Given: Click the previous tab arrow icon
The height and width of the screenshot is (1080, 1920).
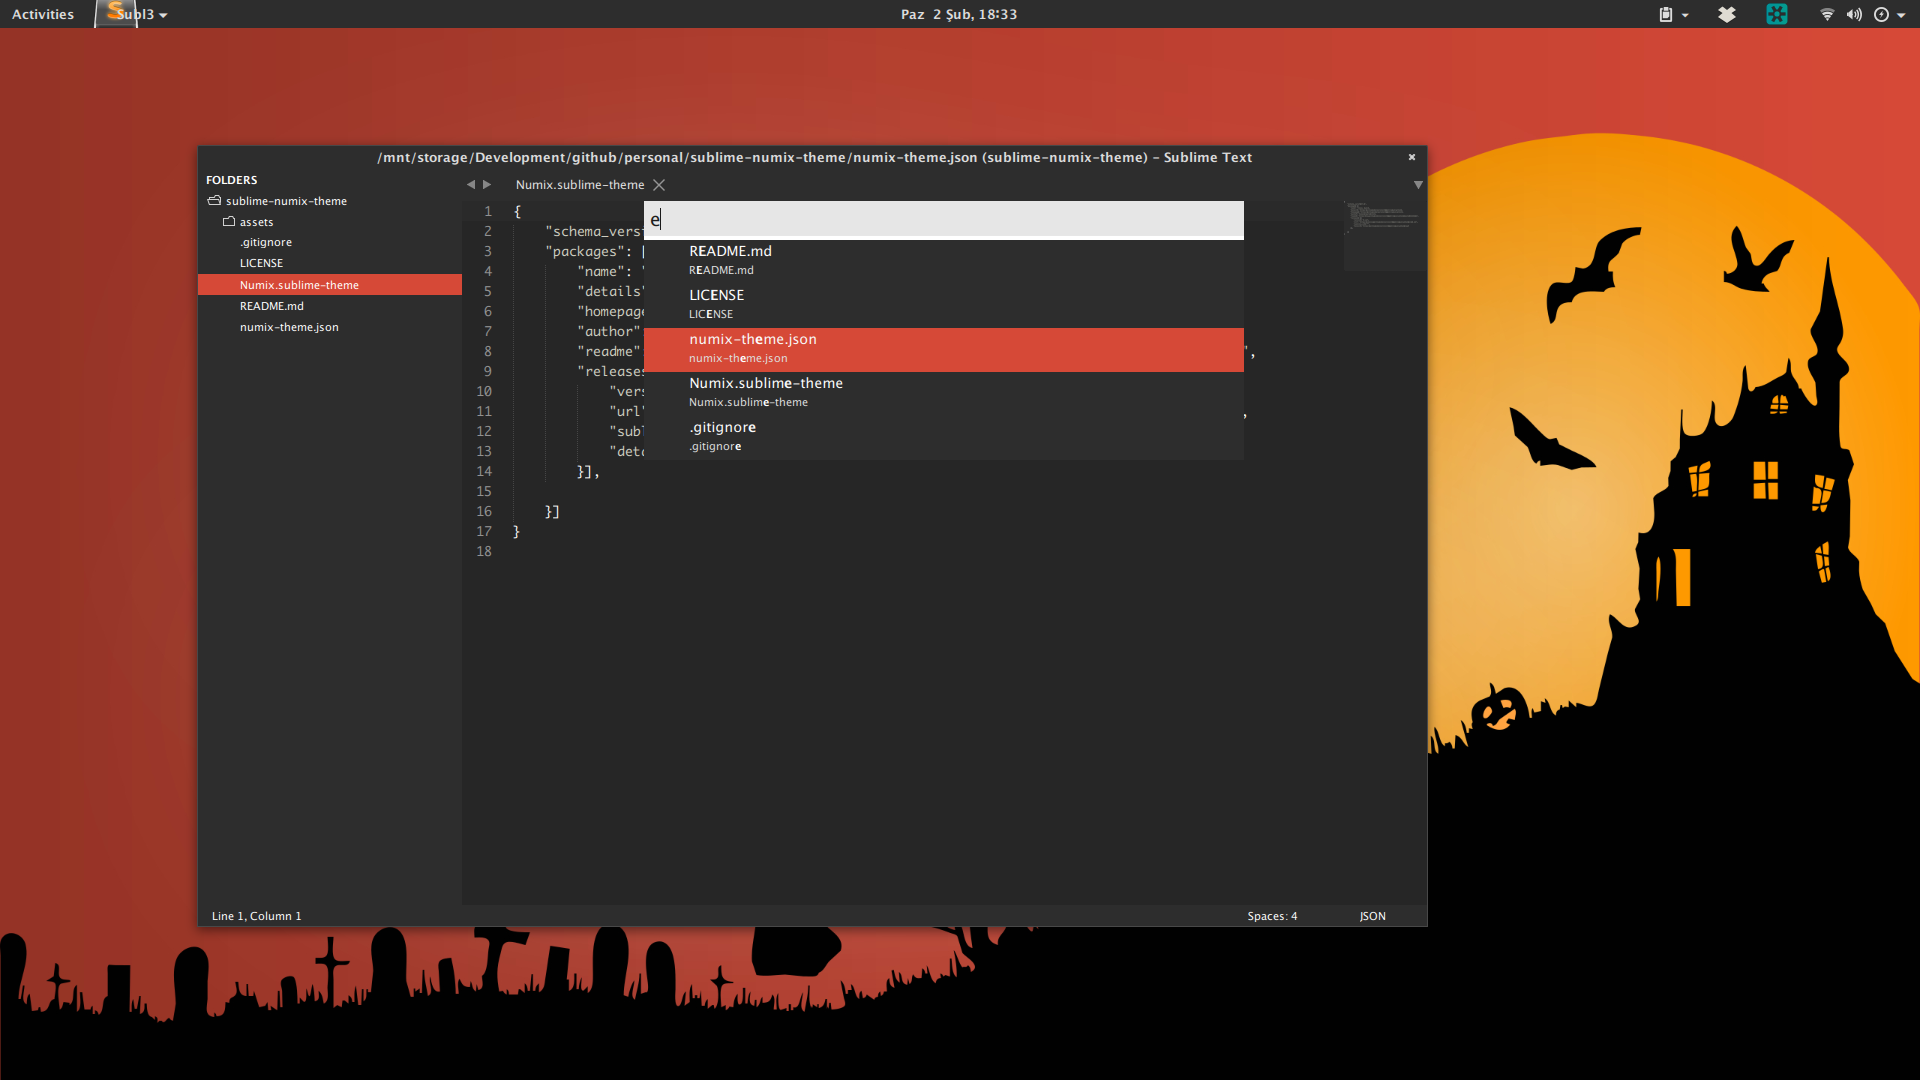Looking at the screenshot, I should 470,185.
